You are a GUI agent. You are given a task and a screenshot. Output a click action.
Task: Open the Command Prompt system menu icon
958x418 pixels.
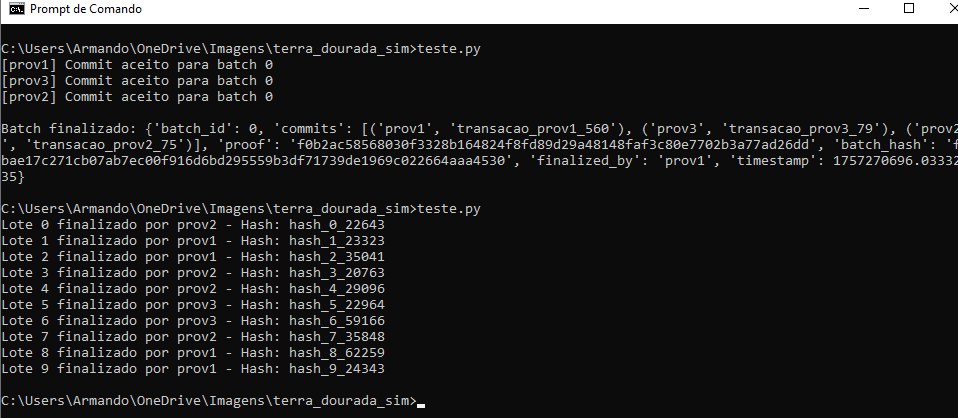[x=16, y=9]
